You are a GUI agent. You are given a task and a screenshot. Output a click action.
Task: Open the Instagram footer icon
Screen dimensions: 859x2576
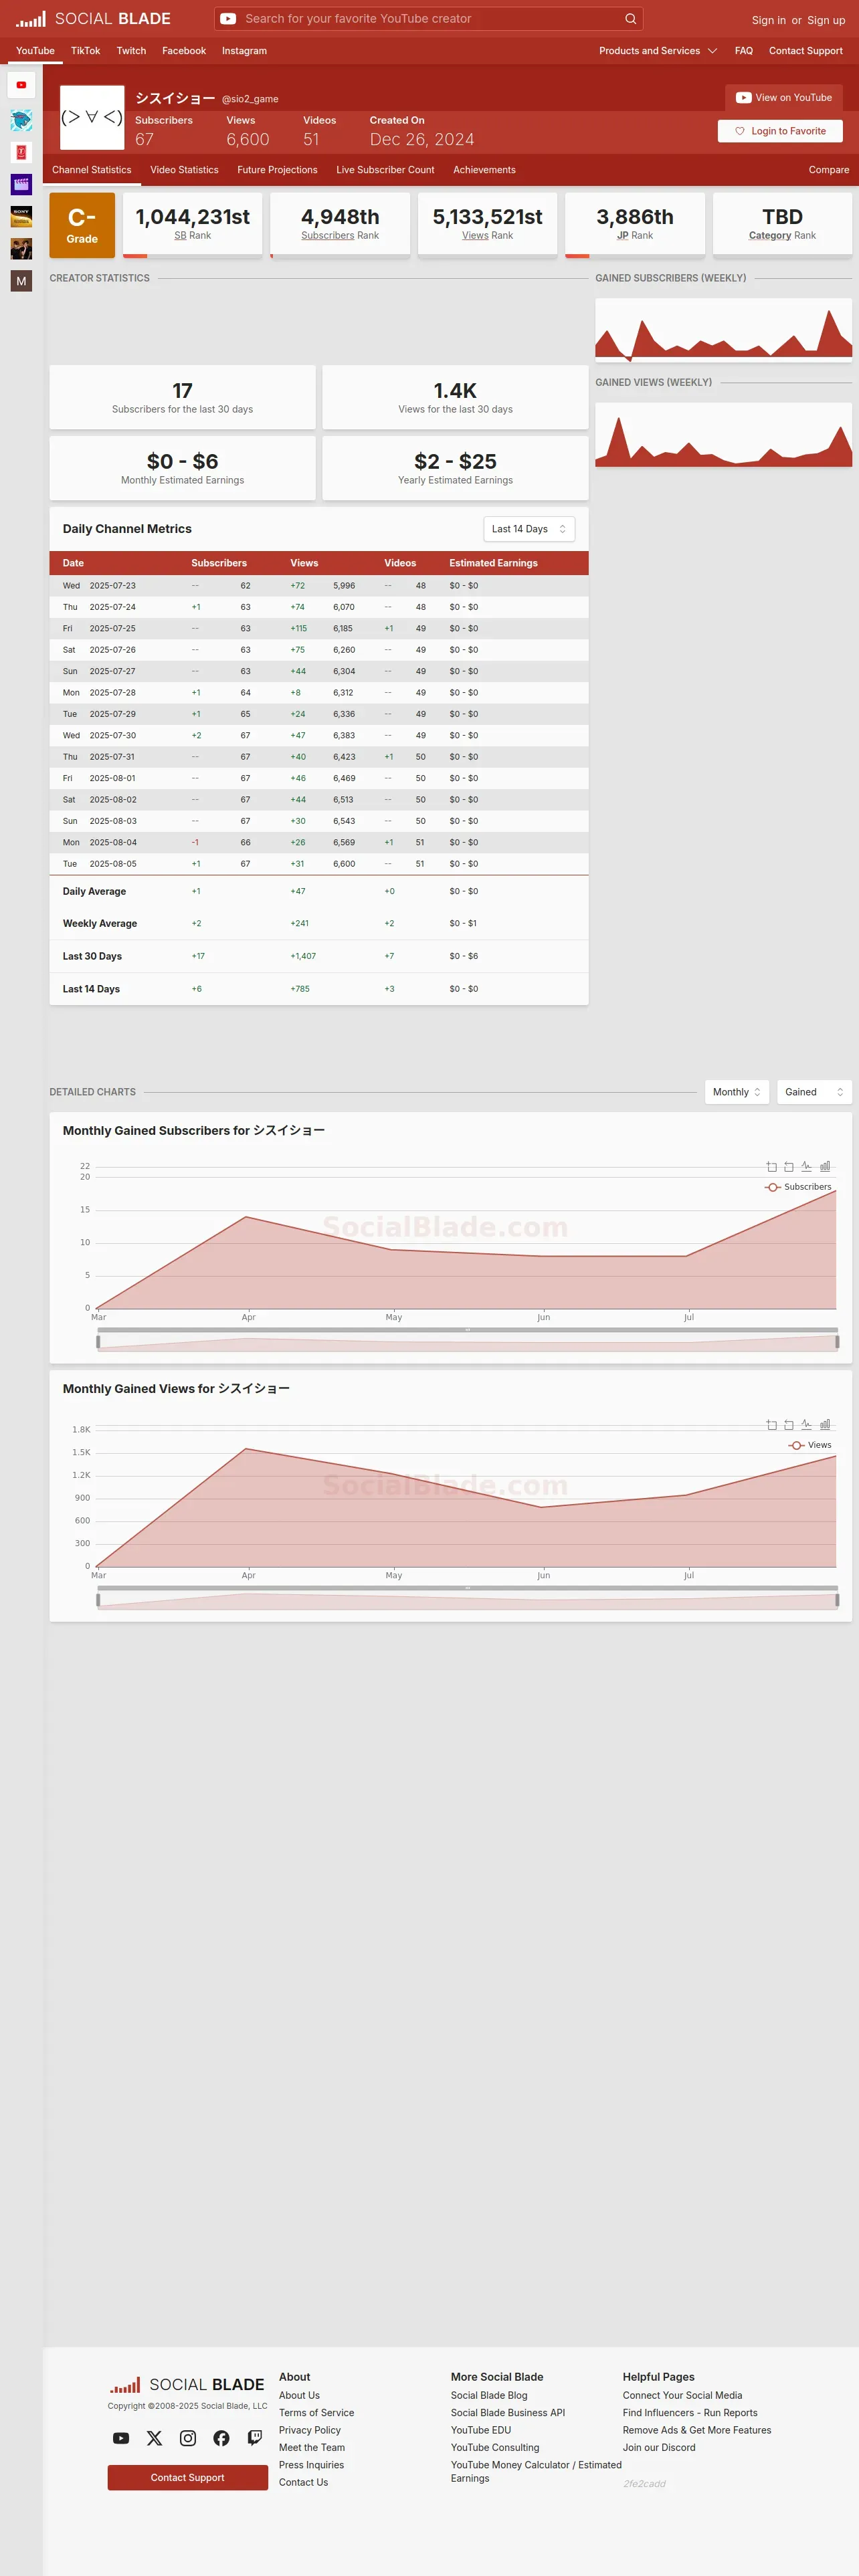[x=188, y=2438]
